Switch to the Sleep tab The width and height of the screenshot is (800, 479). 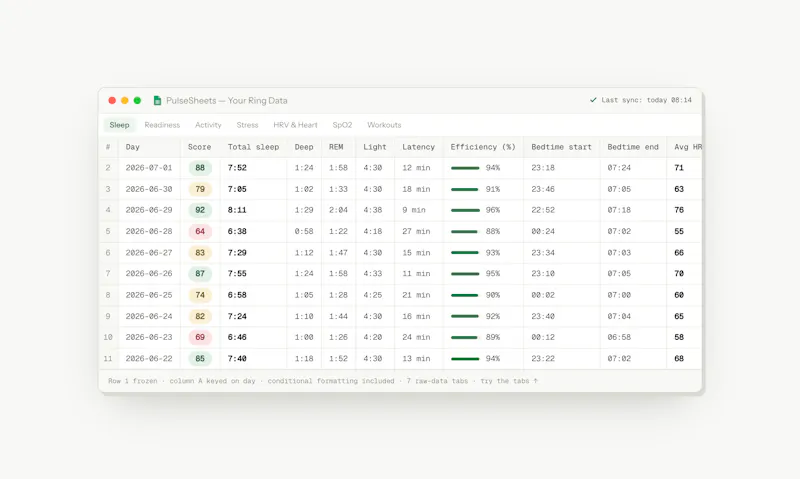tap(119, 125)
